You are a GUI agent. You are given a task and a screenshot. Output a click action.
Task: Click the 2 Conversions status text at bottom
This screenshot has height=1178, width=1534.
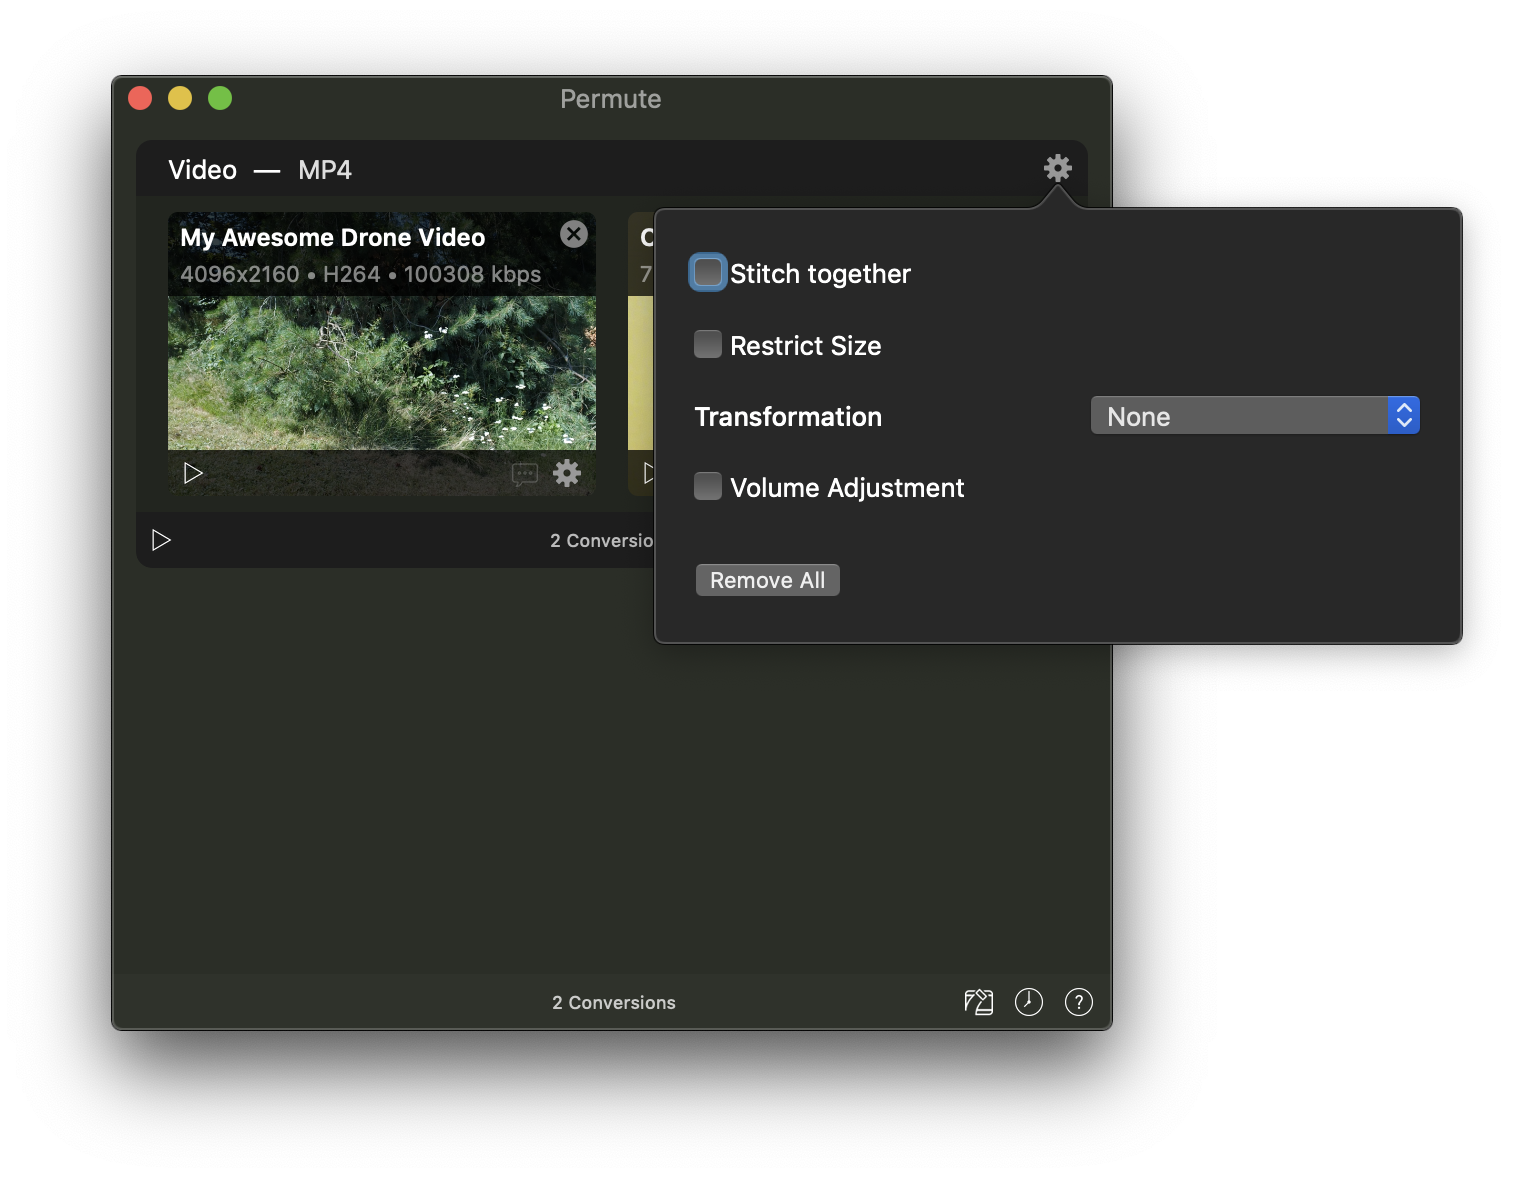(614, 1003)
